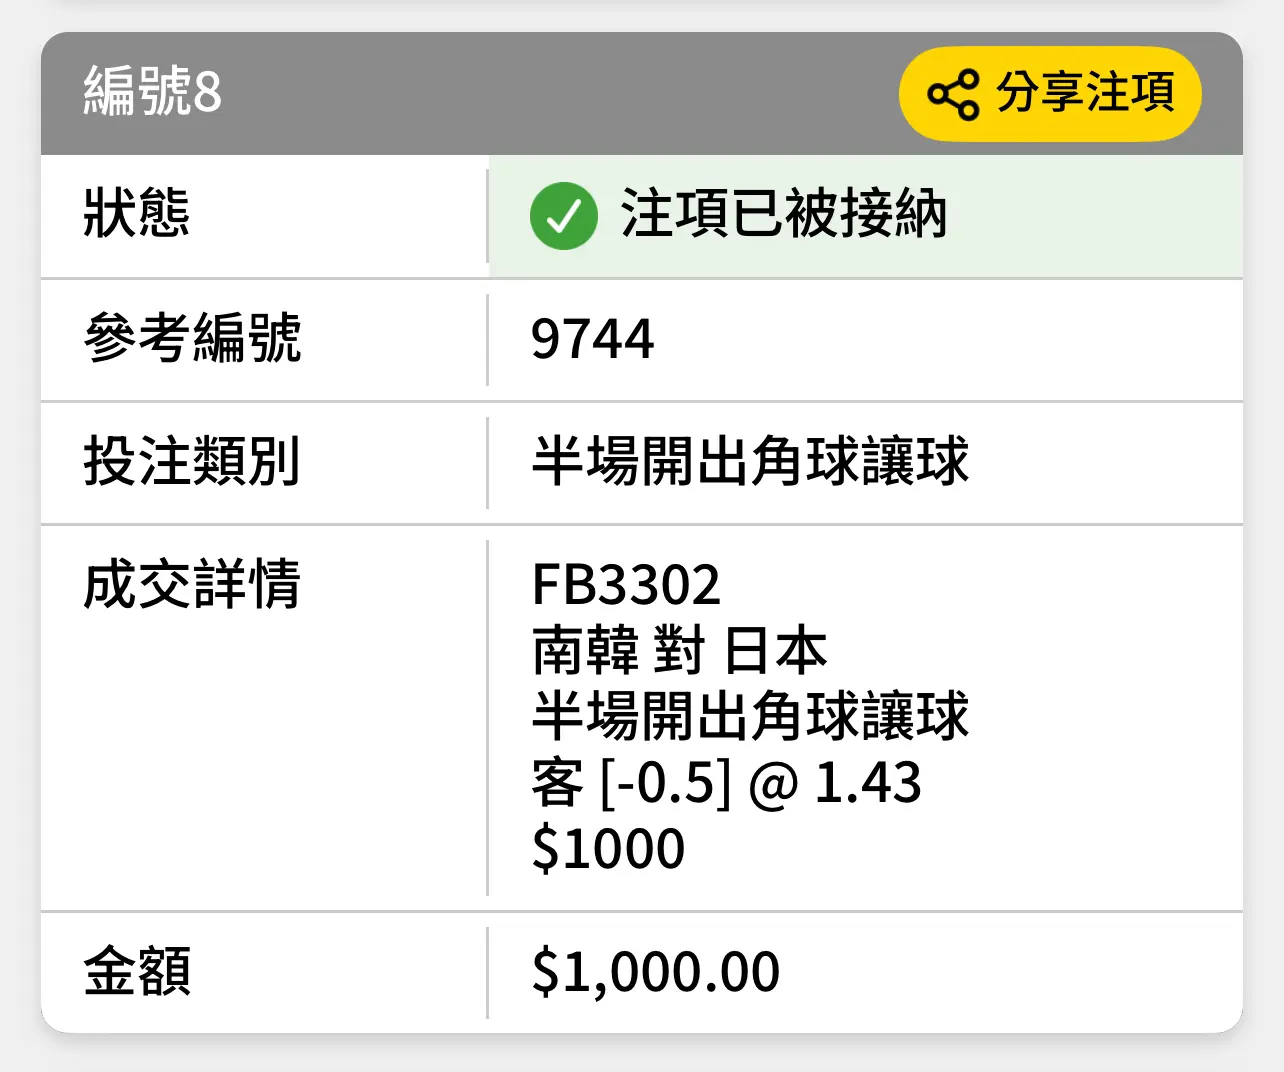Screen dimensions: 1284x1072
Task: Click the odds line 客 [-0.5] @ 1.43
Action: click(726, 782)
